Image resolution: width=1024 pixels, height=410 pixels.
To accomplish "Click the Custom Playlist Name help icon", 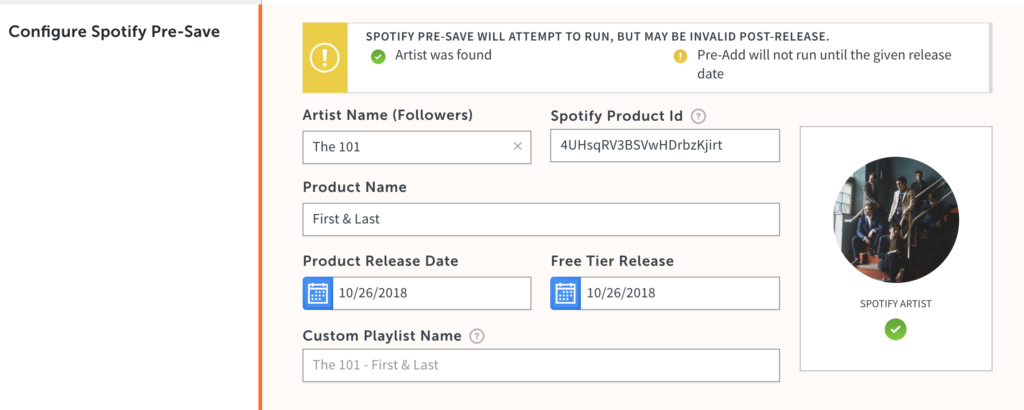I will (477, 336).
